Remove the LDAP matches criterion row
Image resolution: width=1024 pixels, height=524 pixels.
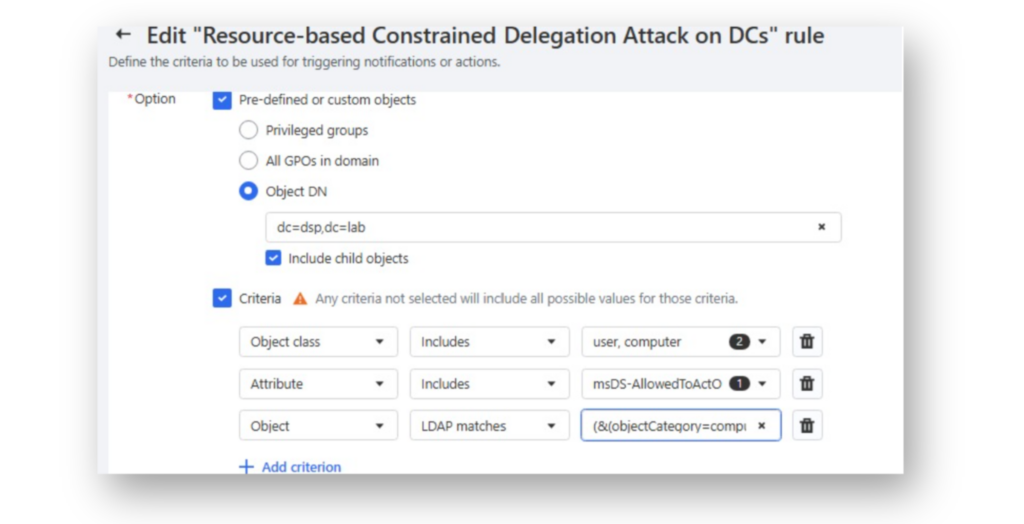(807, 425)
